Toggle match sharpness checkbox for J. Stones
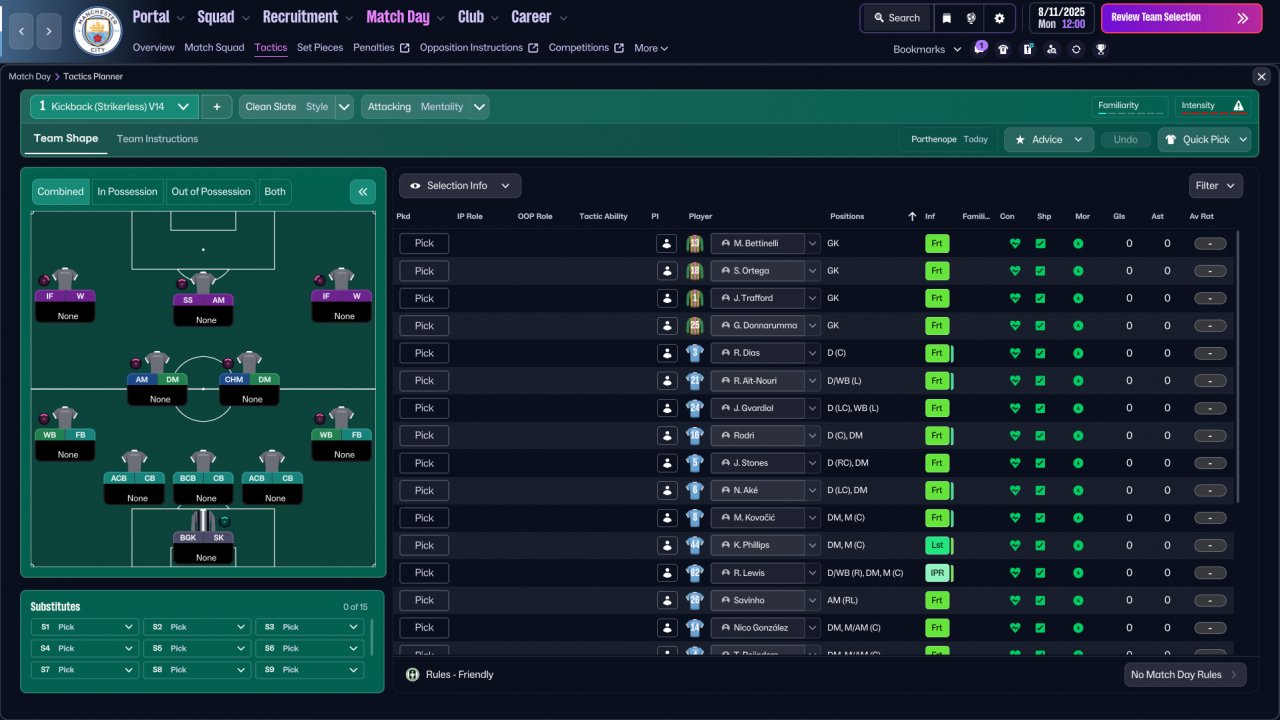The height and width of the screenshot is (720, 1280). (1040, 463)
